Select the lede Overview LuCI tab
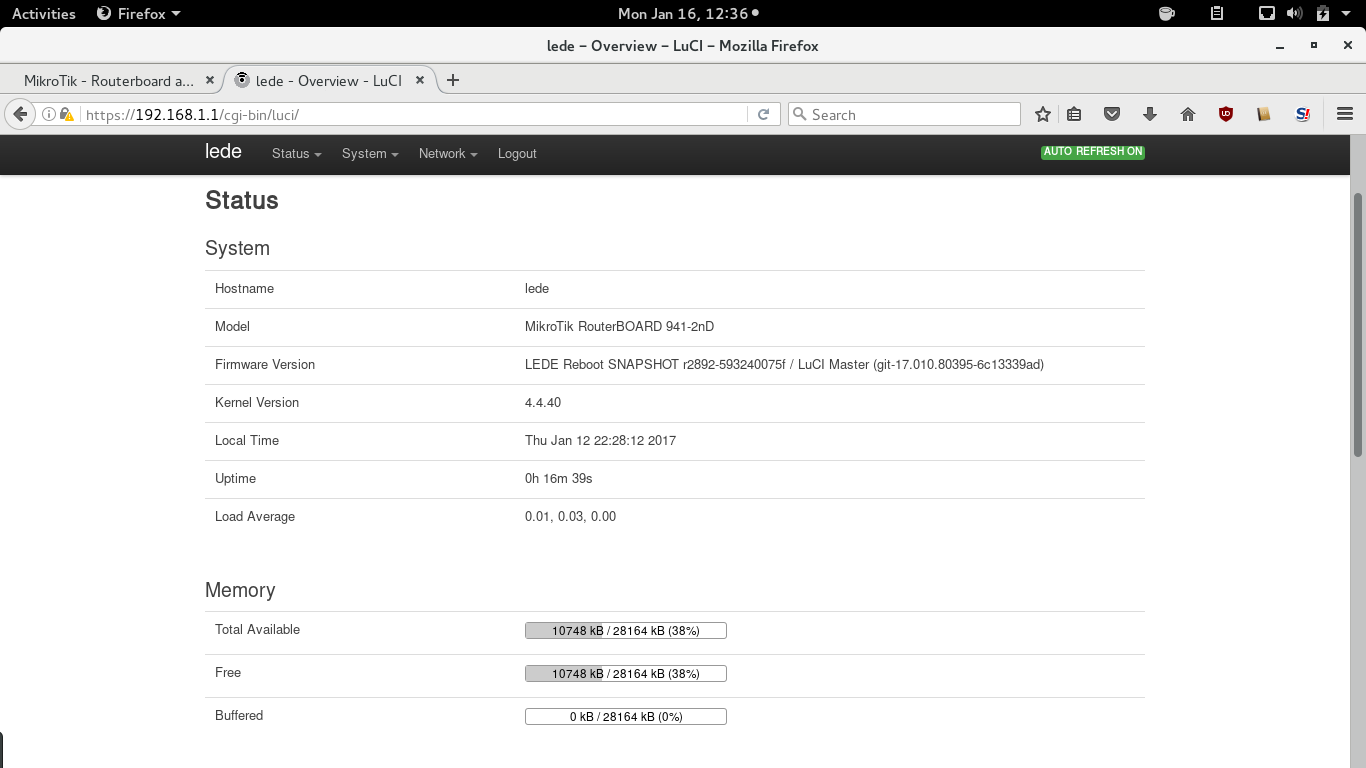 pos(330,80)
